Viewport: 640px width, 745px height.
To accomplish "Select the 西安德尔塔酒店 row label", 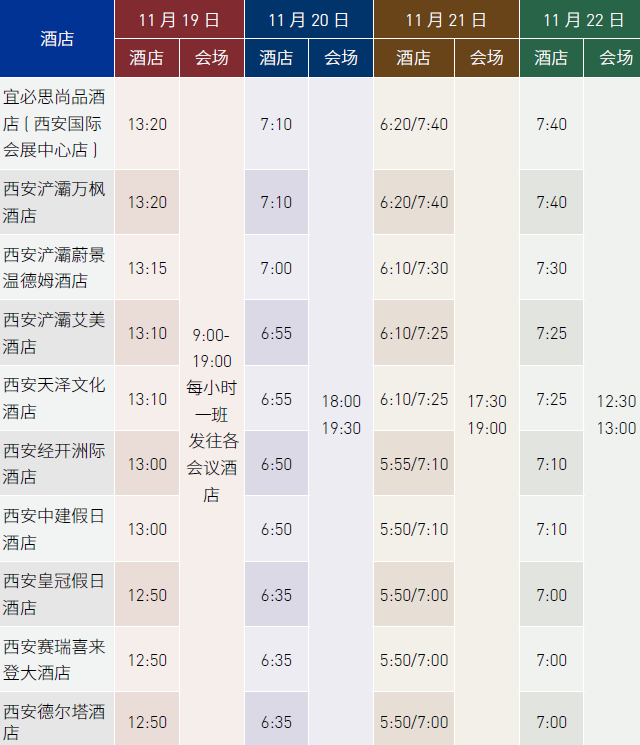I will click(x=57, y=722).
